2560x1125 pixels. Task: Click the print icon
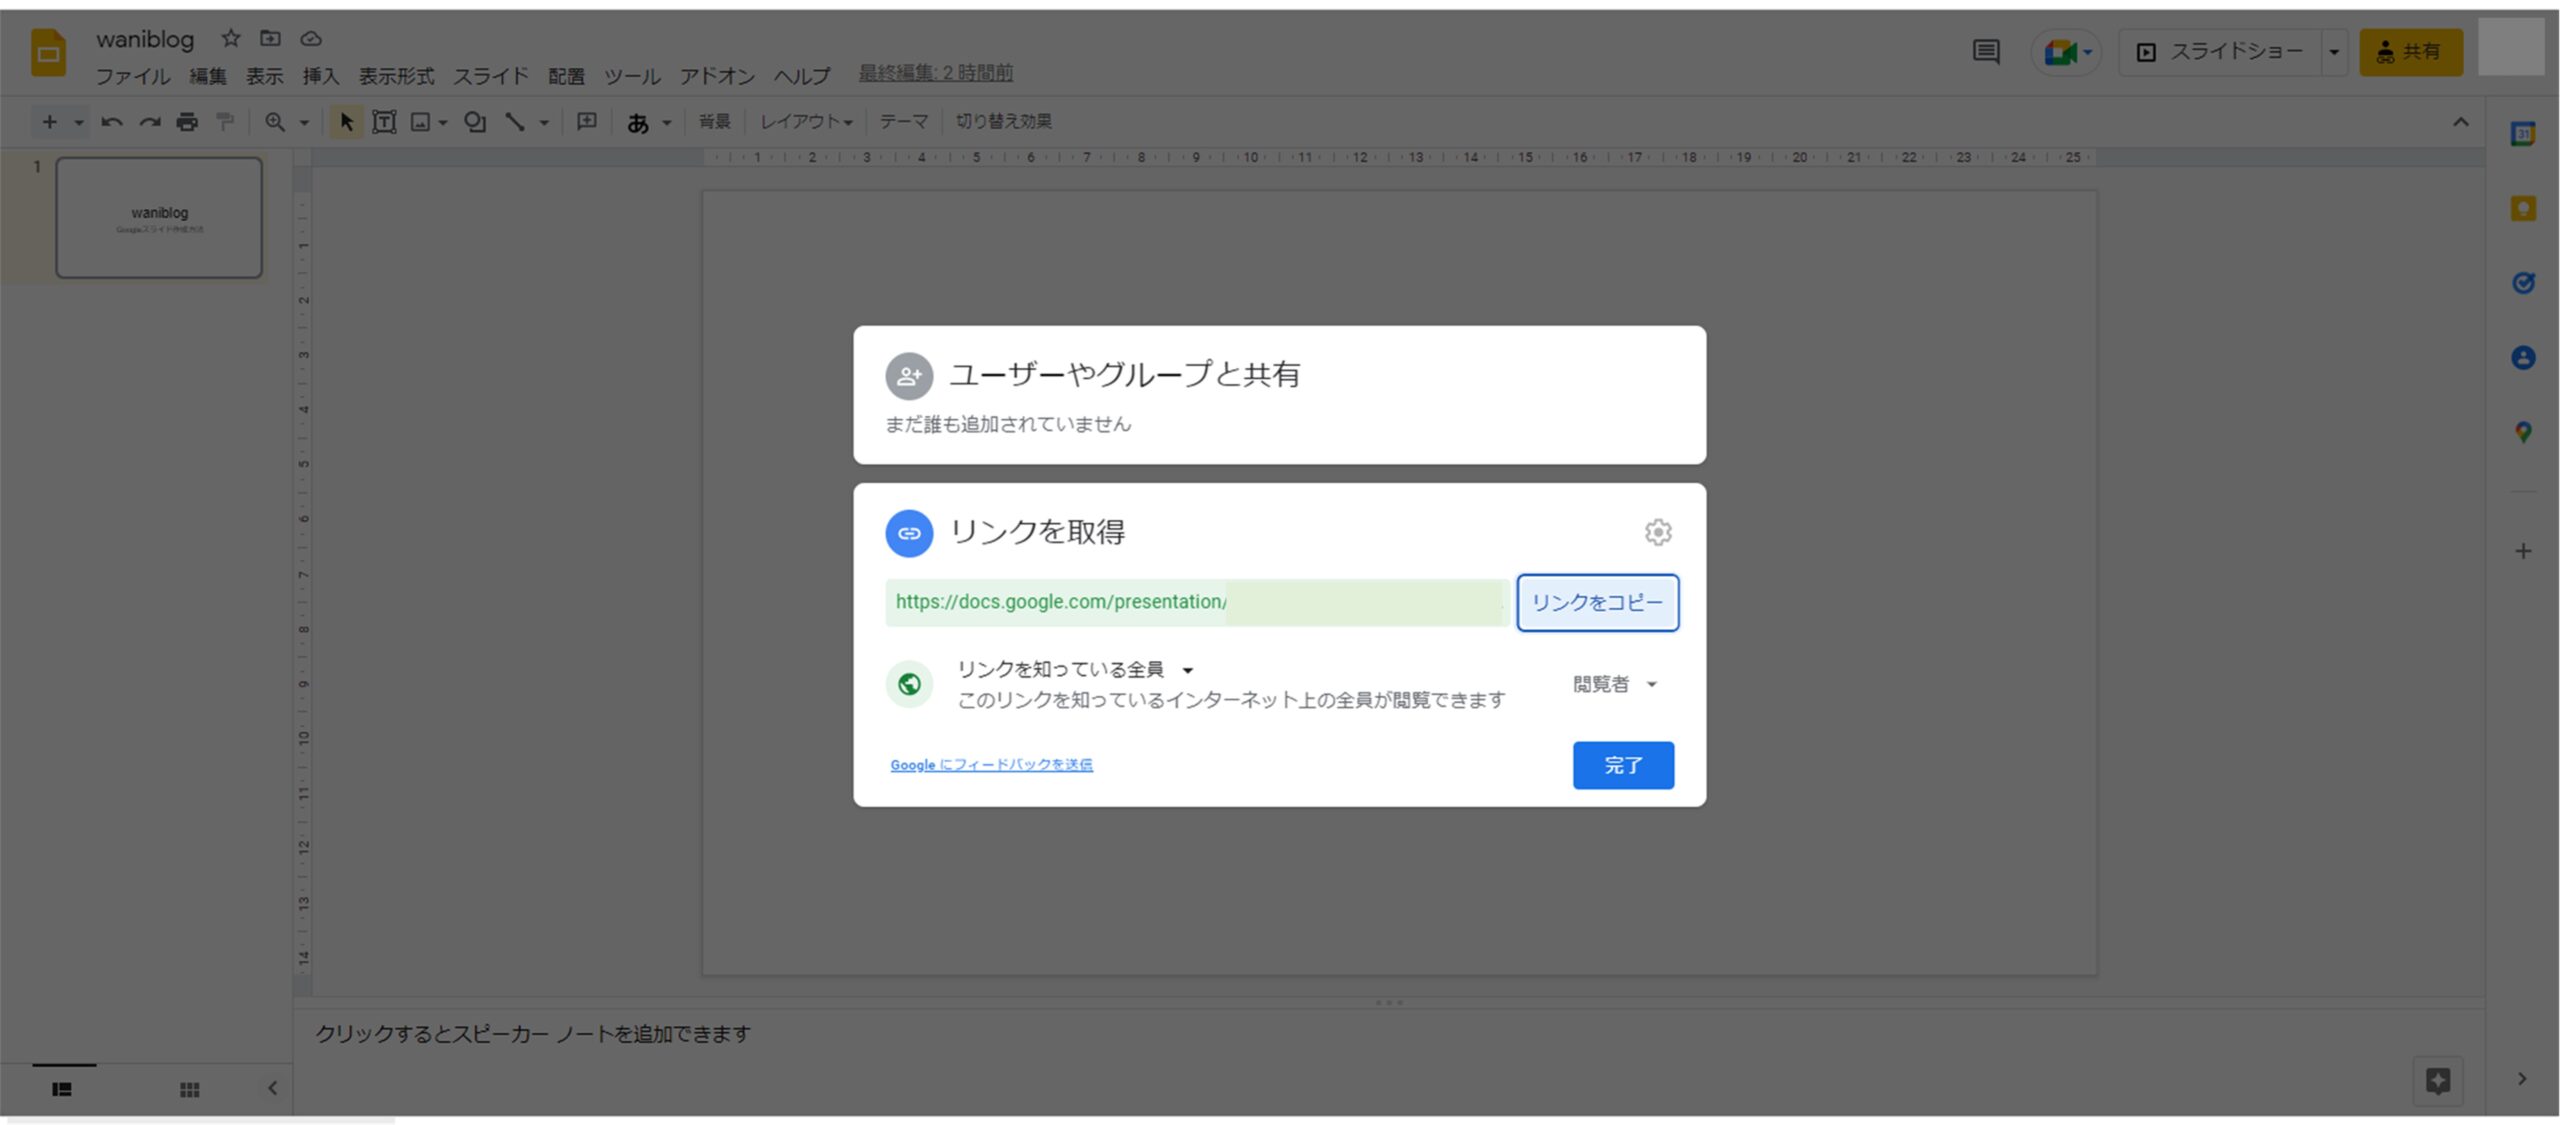pos(187,122)
